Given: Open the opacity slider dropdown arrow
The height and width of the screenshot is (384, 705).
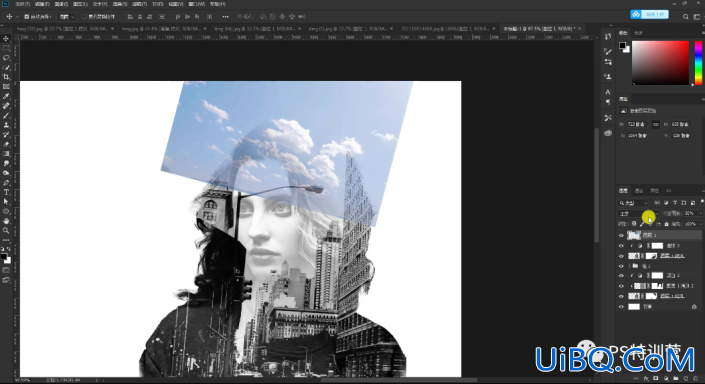Looking at the screenshot, I should (x=700, y=214).
